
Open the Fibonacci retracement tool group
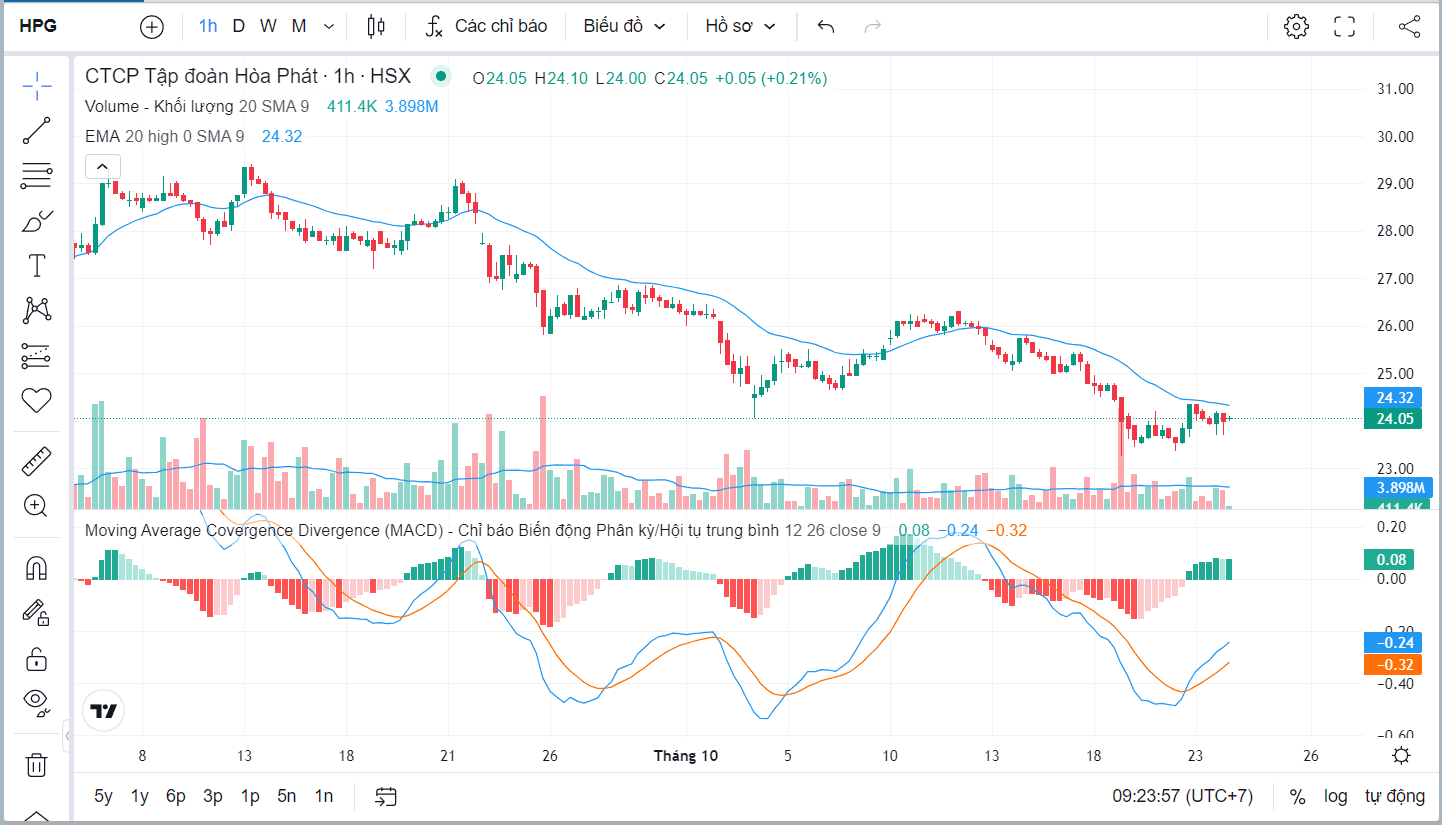(x=36, y=175)
